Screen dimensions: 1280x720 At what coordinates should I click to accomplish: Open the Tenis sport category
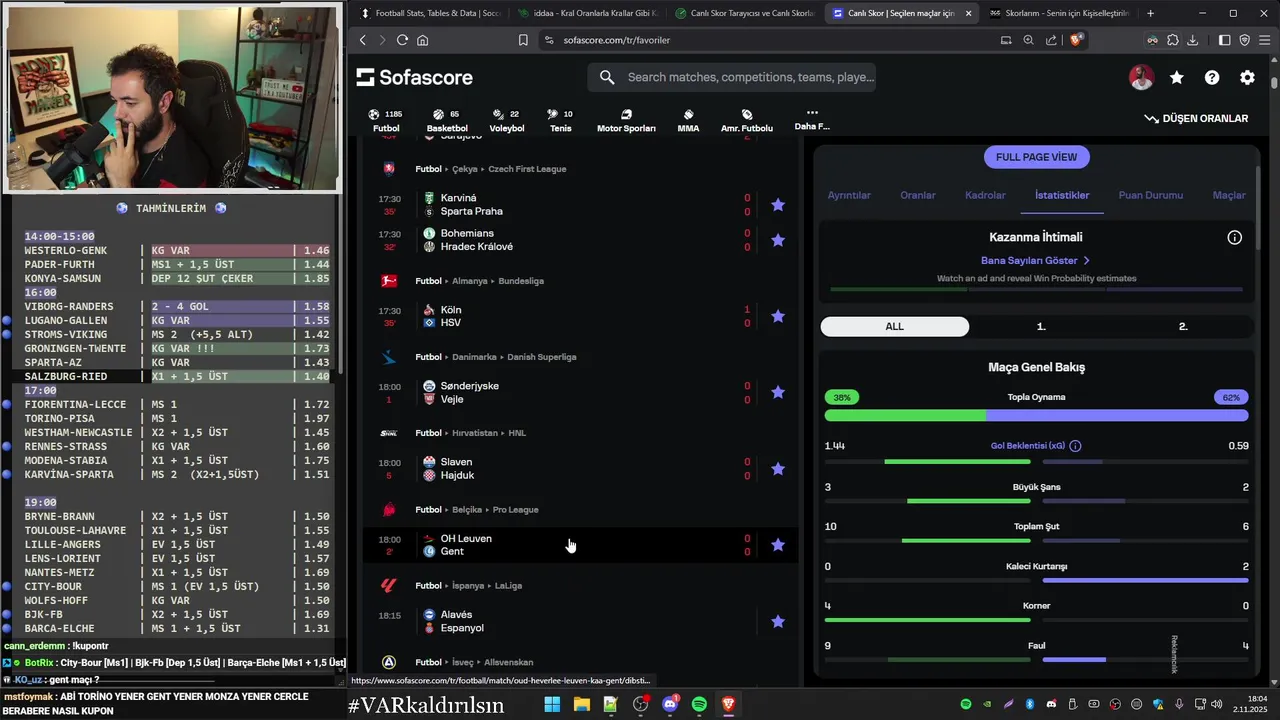[560, 121]
